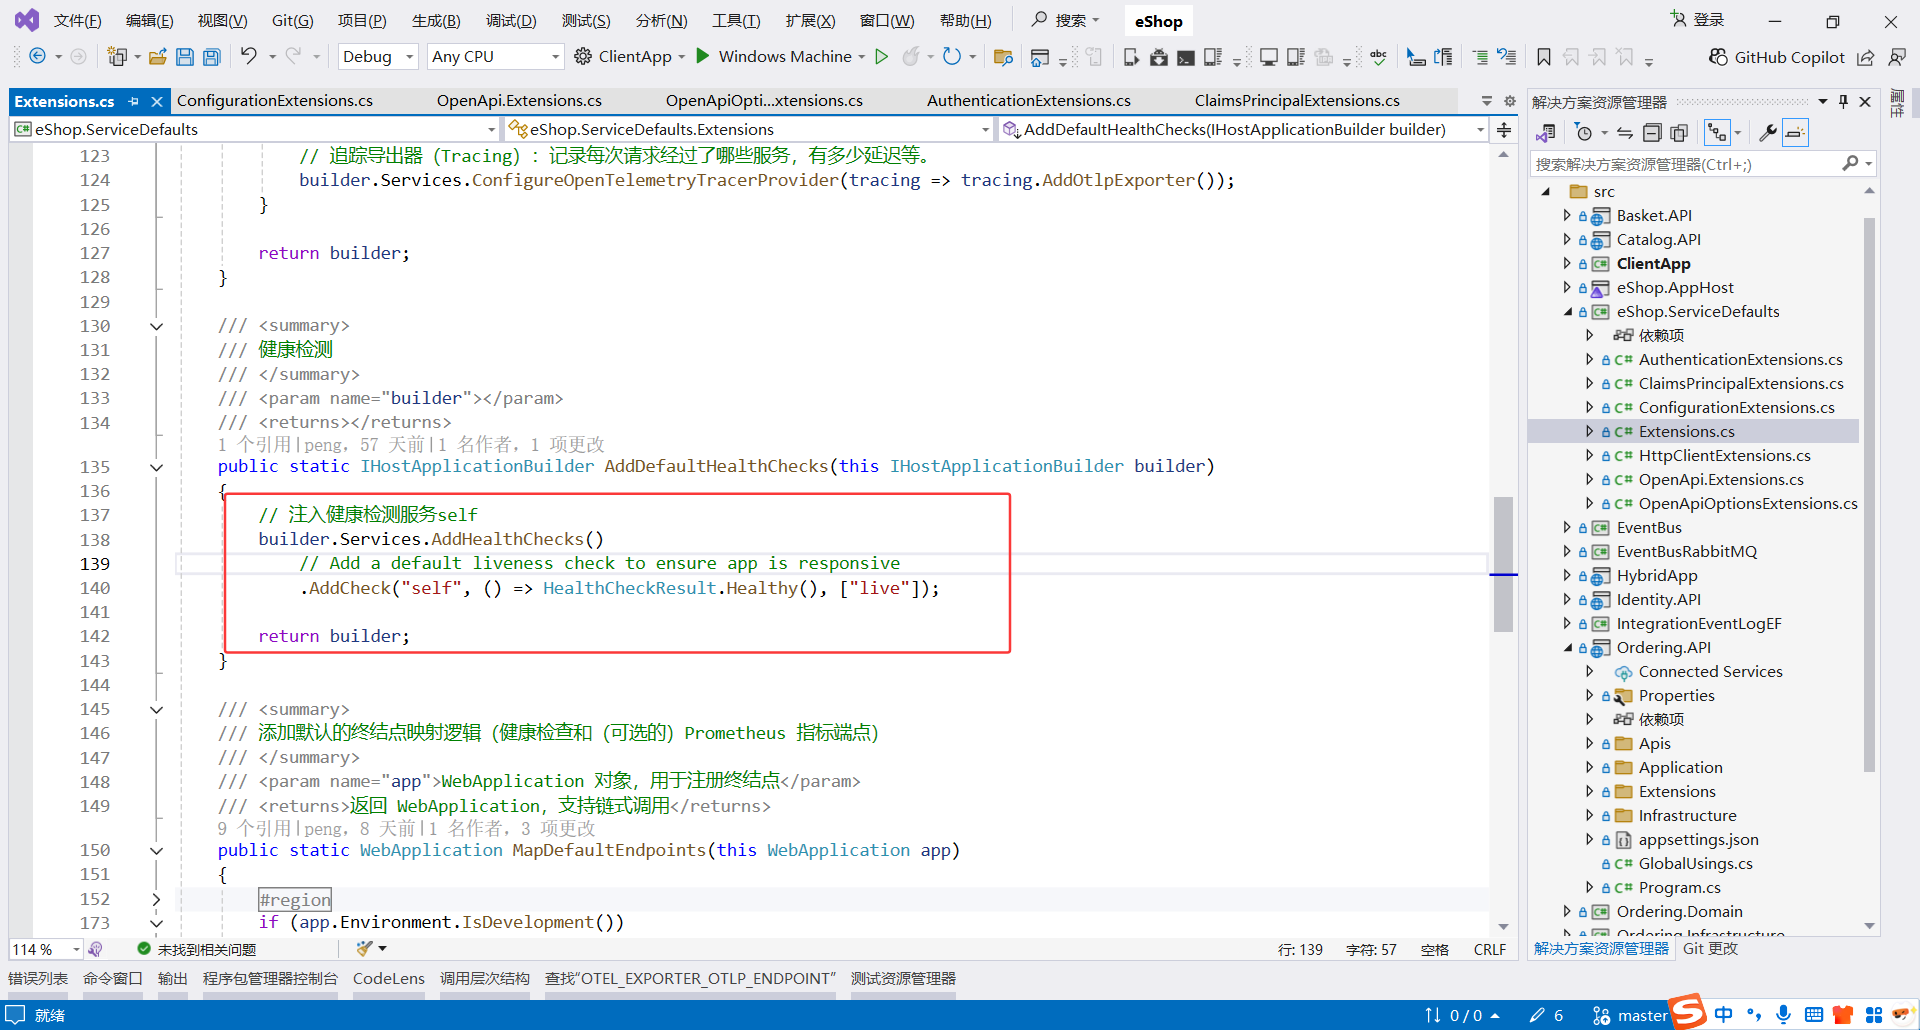Open the editor tab well settings gear
This screenshot has height=1030, width=1920.
[x=1510, y=101]
